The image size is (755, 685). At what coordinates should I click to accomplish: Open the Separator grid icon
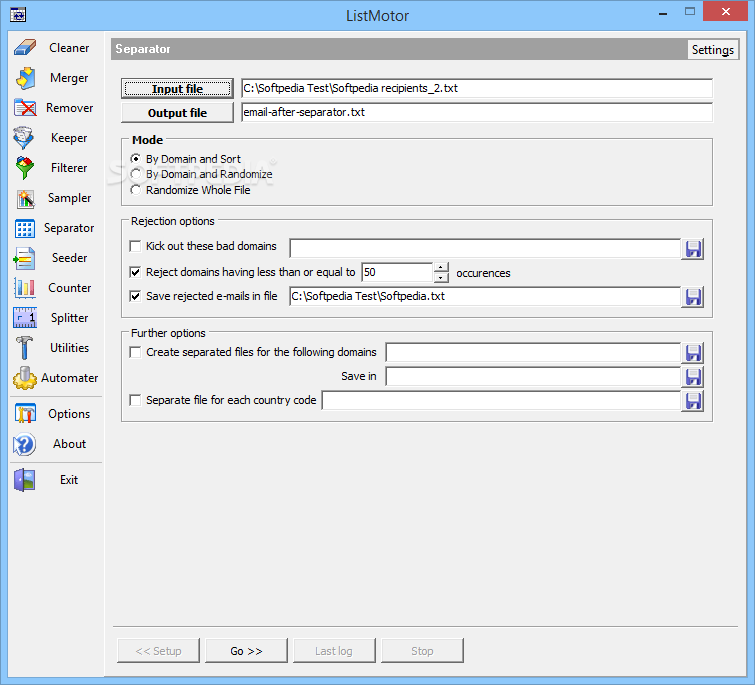coord(25,228)
